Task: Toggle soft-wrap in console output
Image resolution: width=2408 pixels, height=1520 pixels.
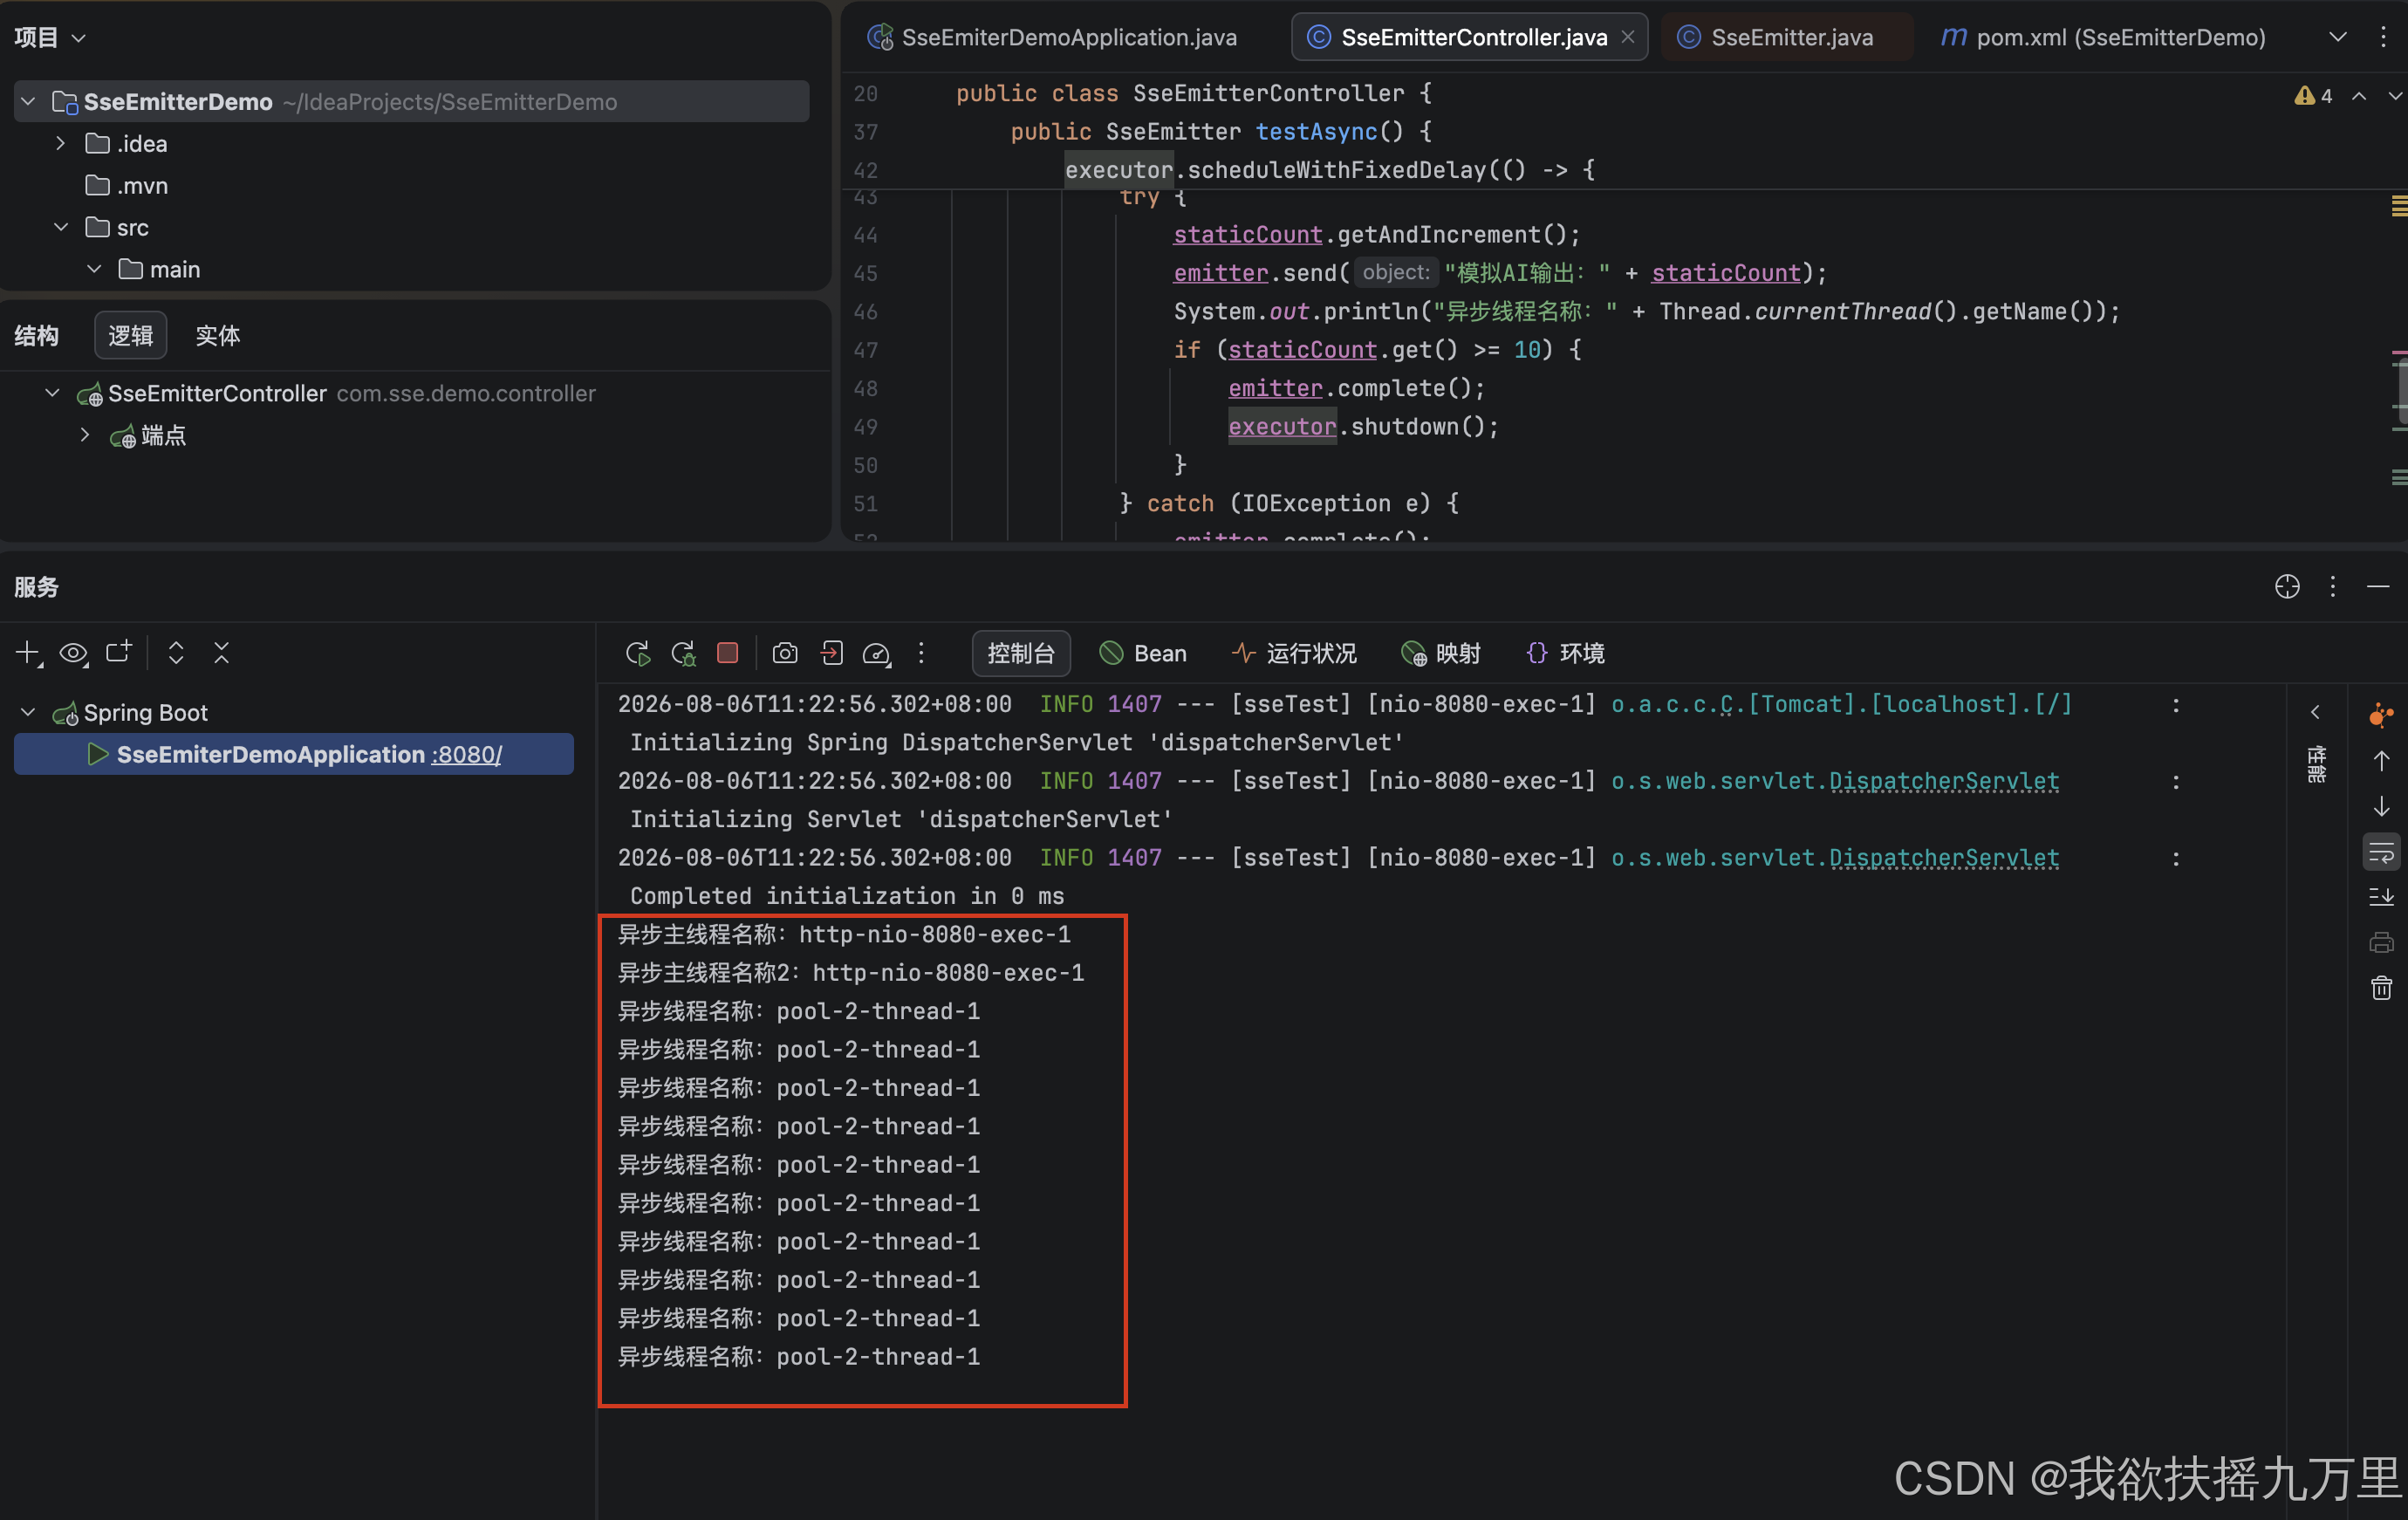Action: pos(2381,853)
